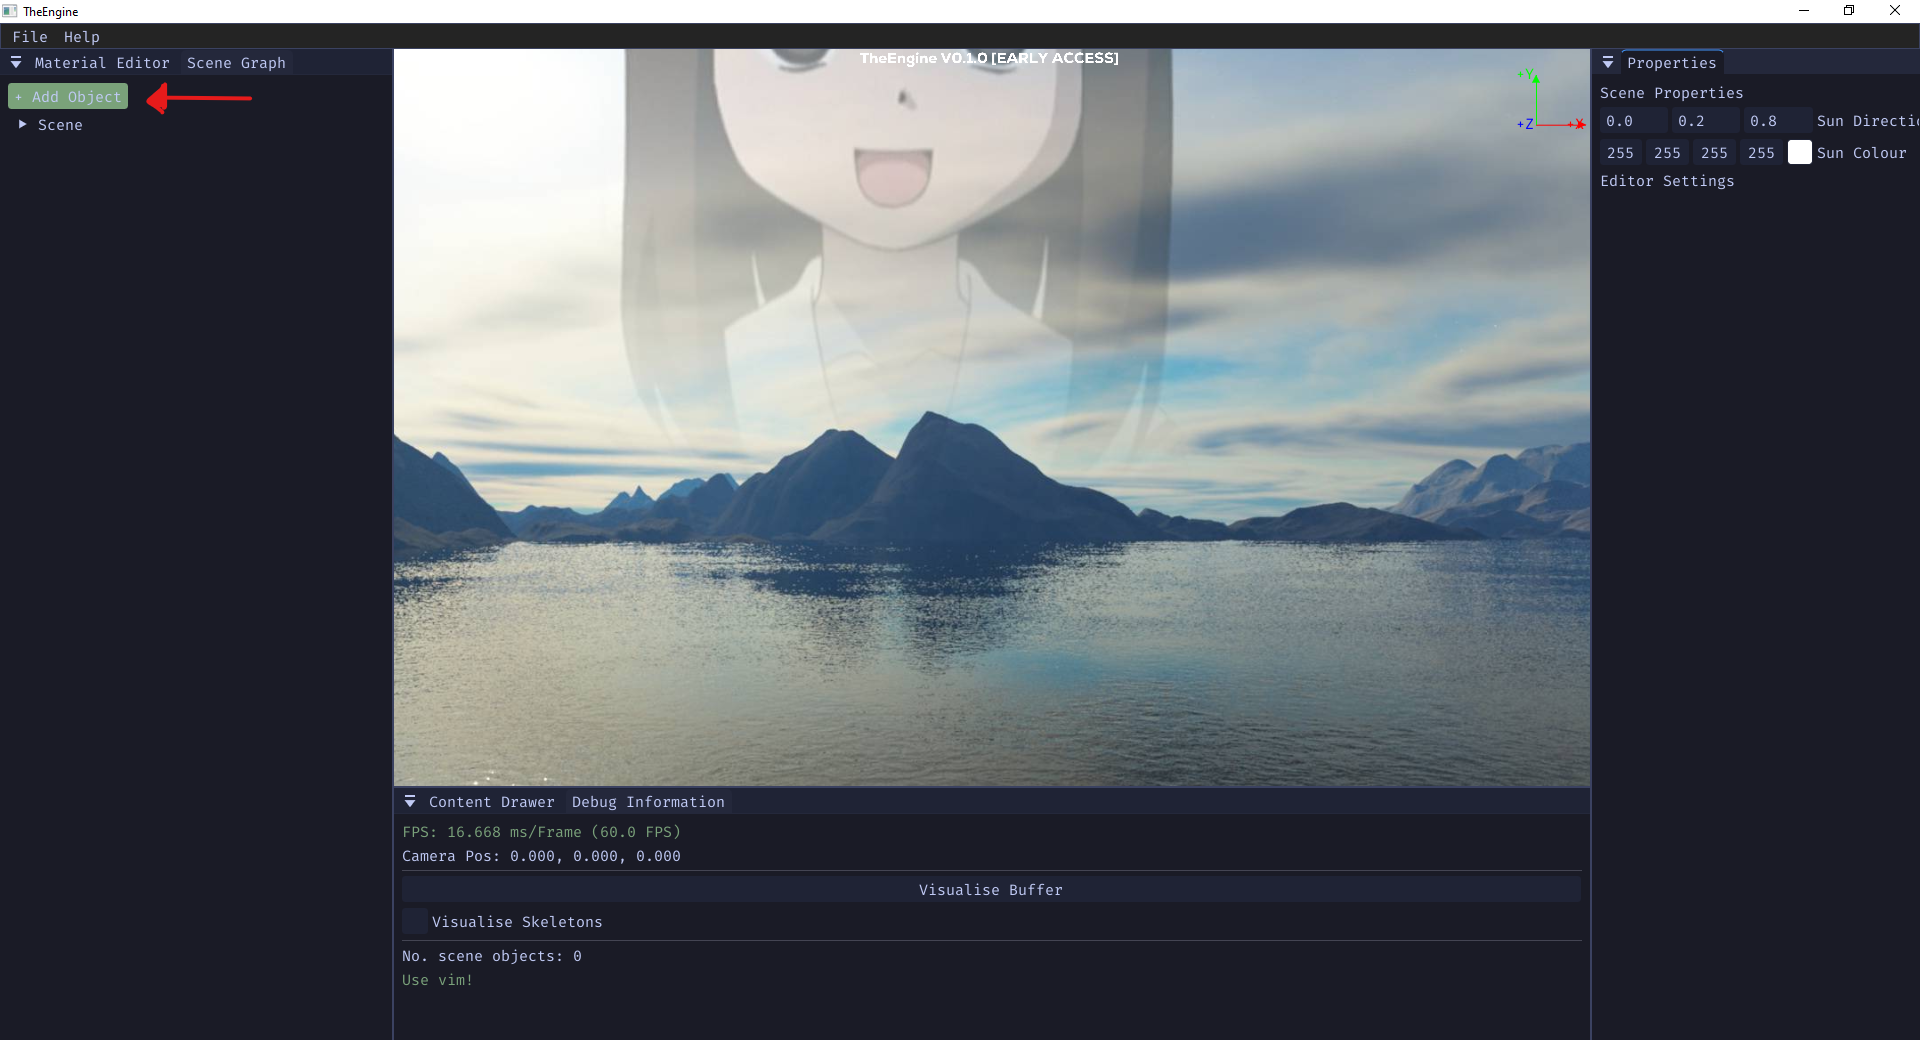Click the TheEngine app icon in title bar

click(10, 11)
